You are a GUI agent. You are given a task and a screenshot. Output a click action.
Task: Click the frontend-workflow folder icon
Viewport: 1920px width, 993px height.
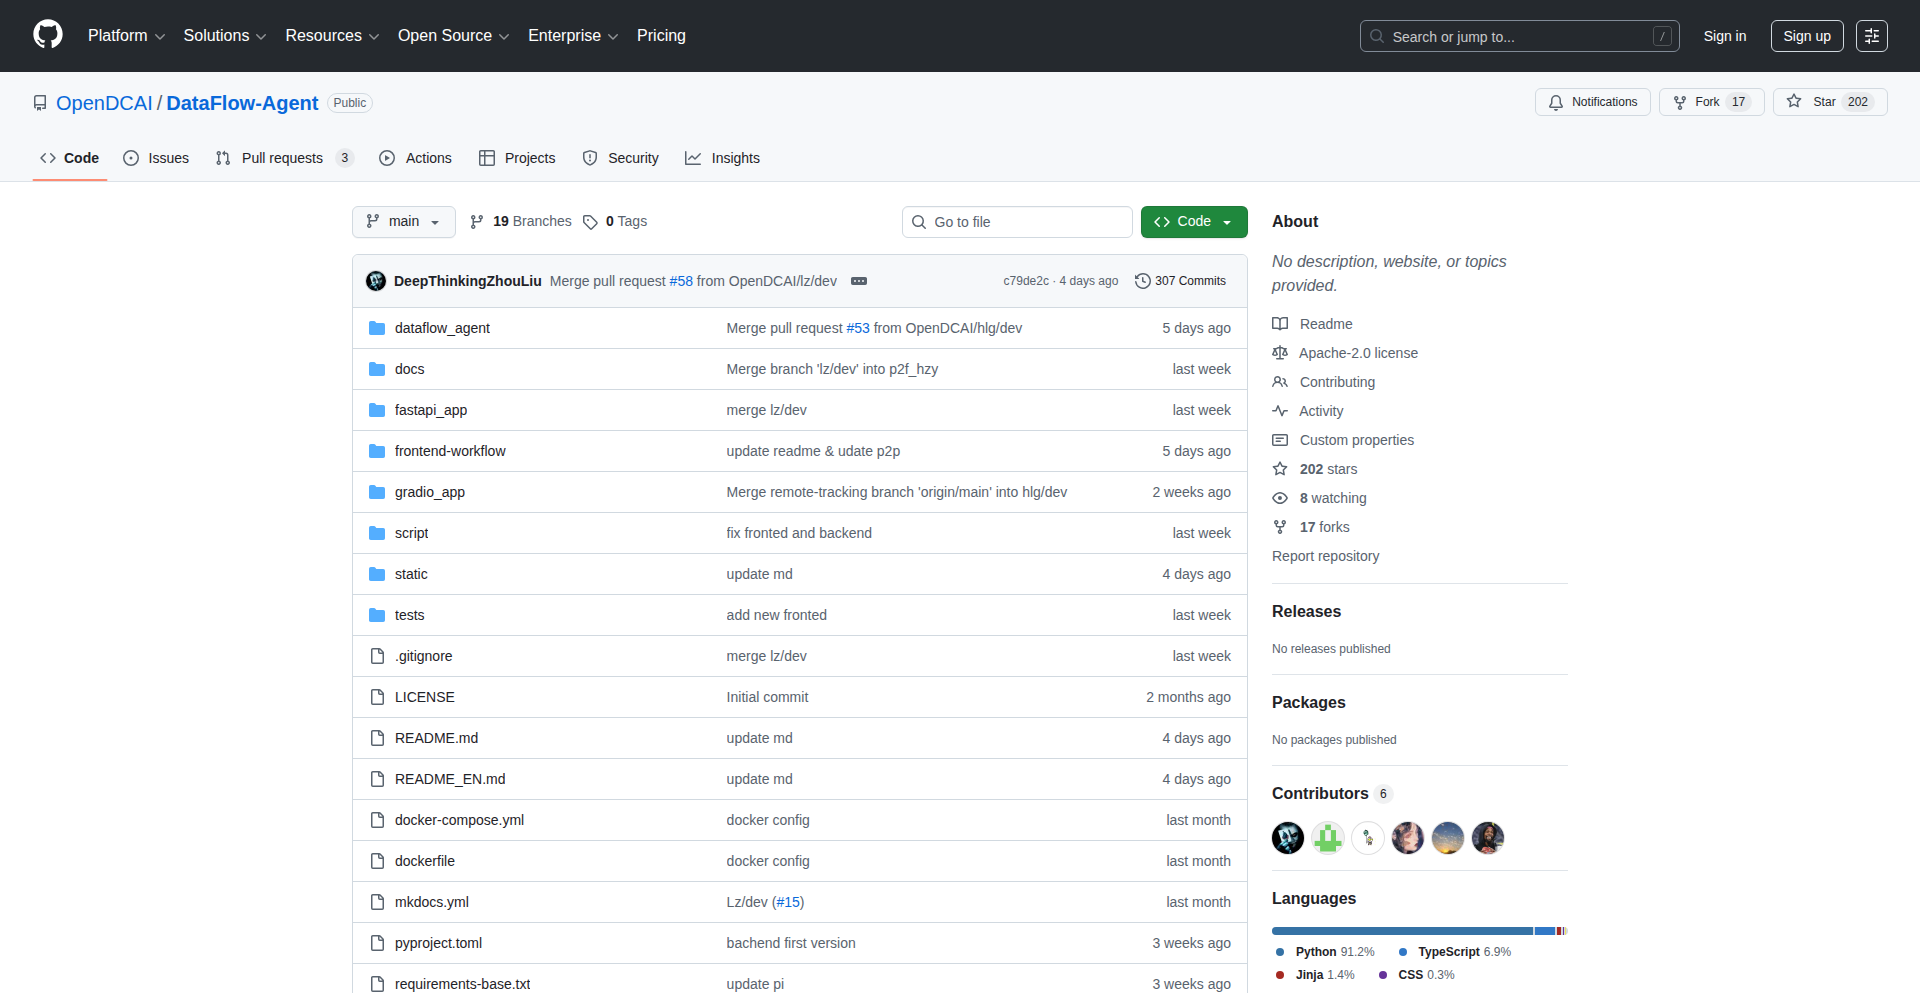[x=377, y=451]
